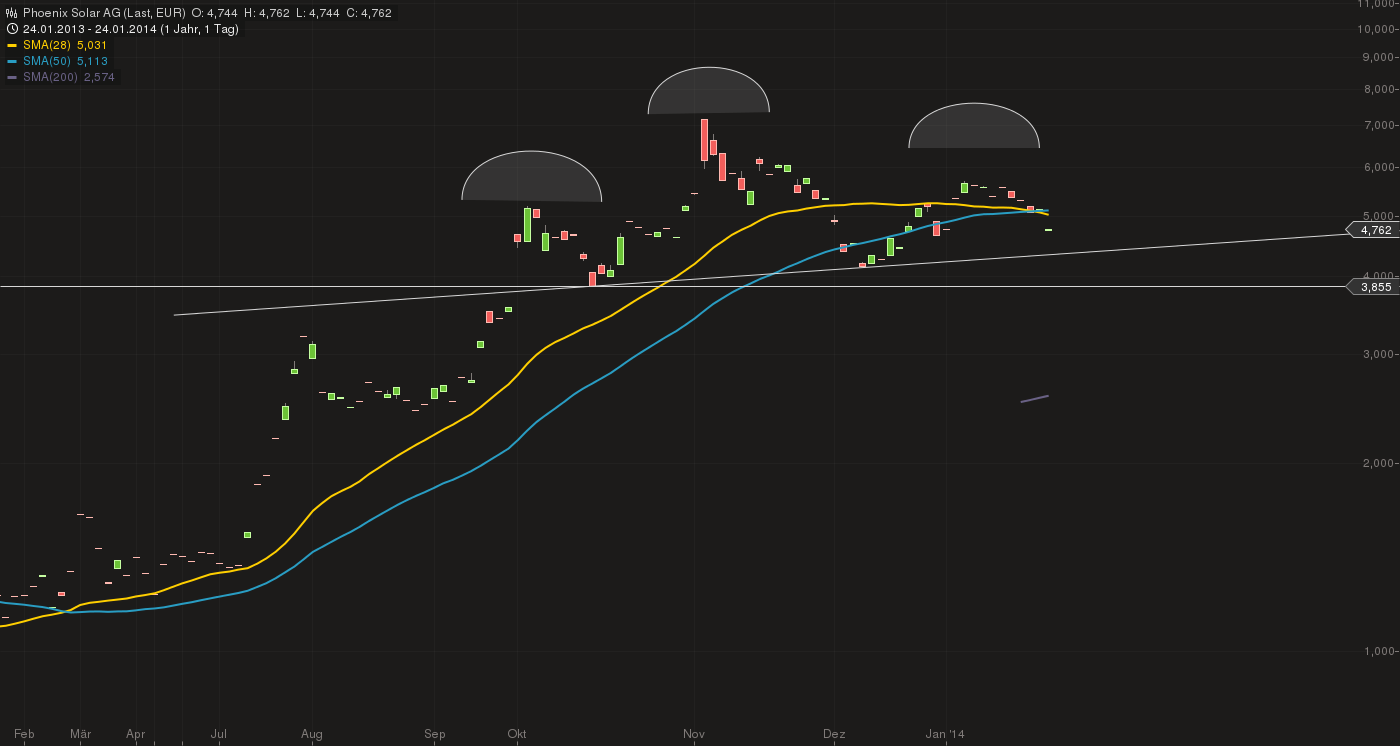Click the Dez label on the time axis
This screenshot has width=1400, height=746.
(x=834, y=734)
